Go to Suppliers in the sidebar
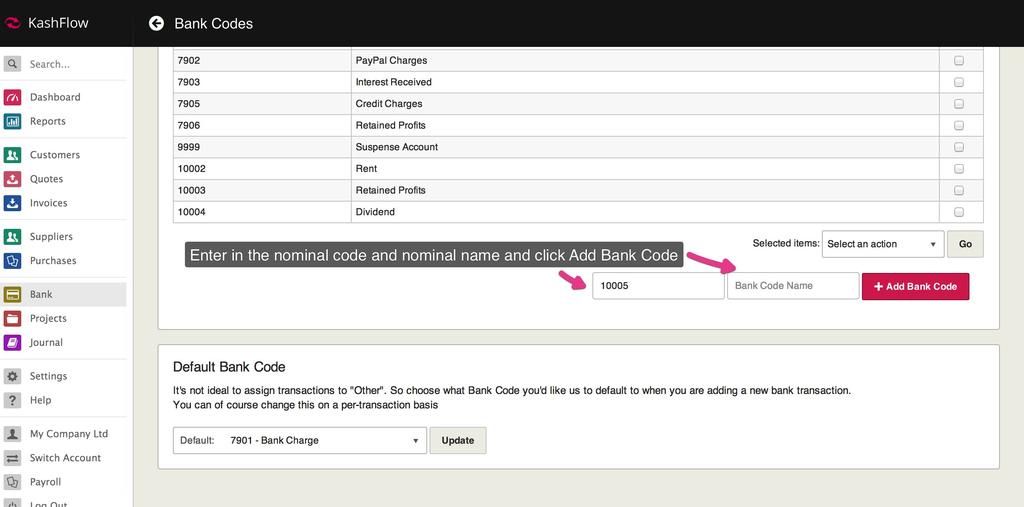The width and height of the screenshot is (1024, 507). [51, 237]
